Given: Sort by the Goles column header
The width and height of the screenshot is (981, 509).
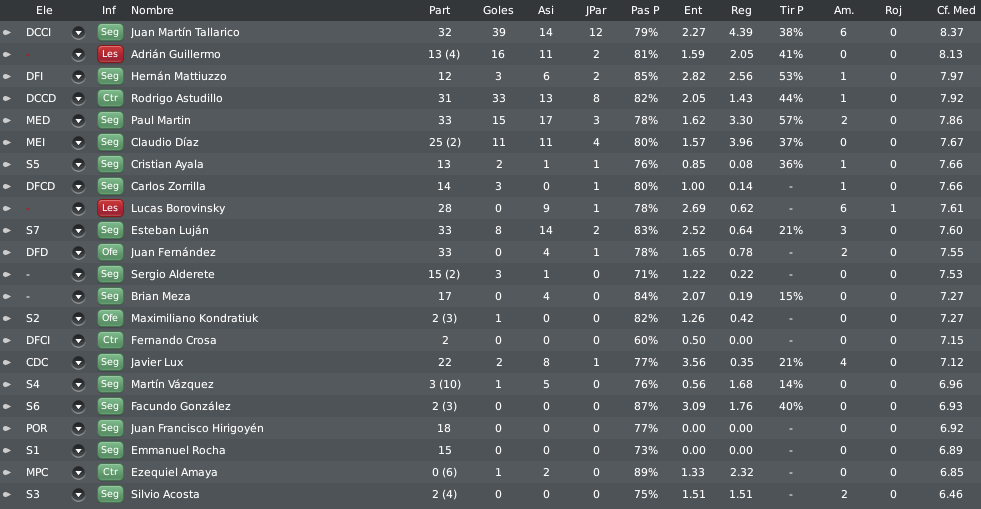Looking at the screenshot, I should (498, 10).
